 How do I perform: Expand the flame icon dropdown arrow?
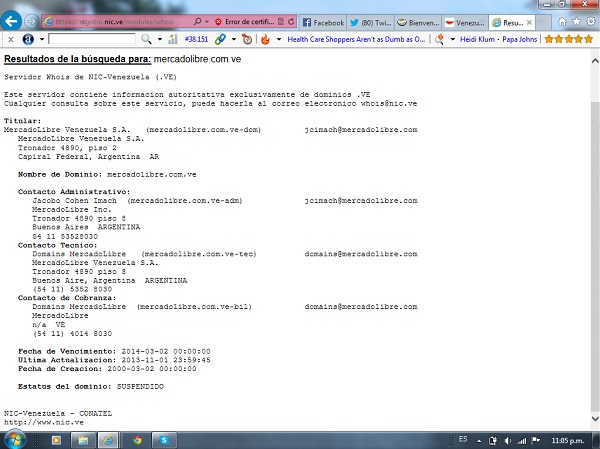279,39
